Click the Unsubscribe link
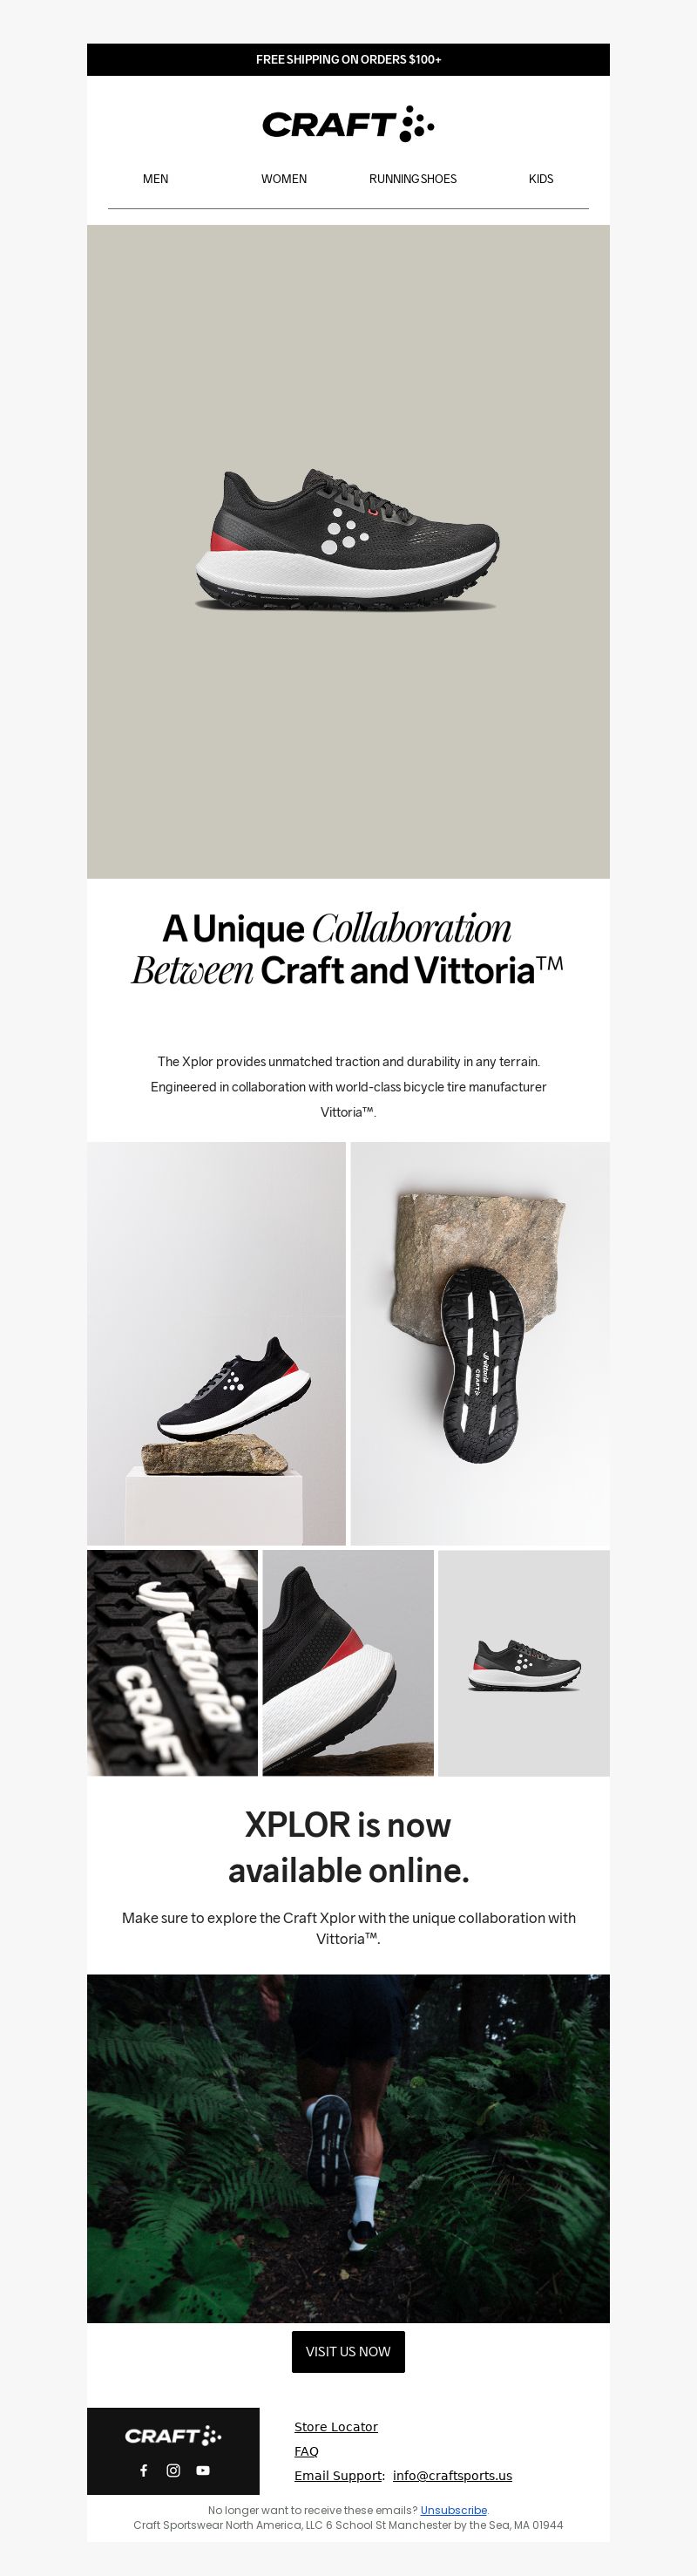This screenshot has width=697, height=2576. [453, 2510]
